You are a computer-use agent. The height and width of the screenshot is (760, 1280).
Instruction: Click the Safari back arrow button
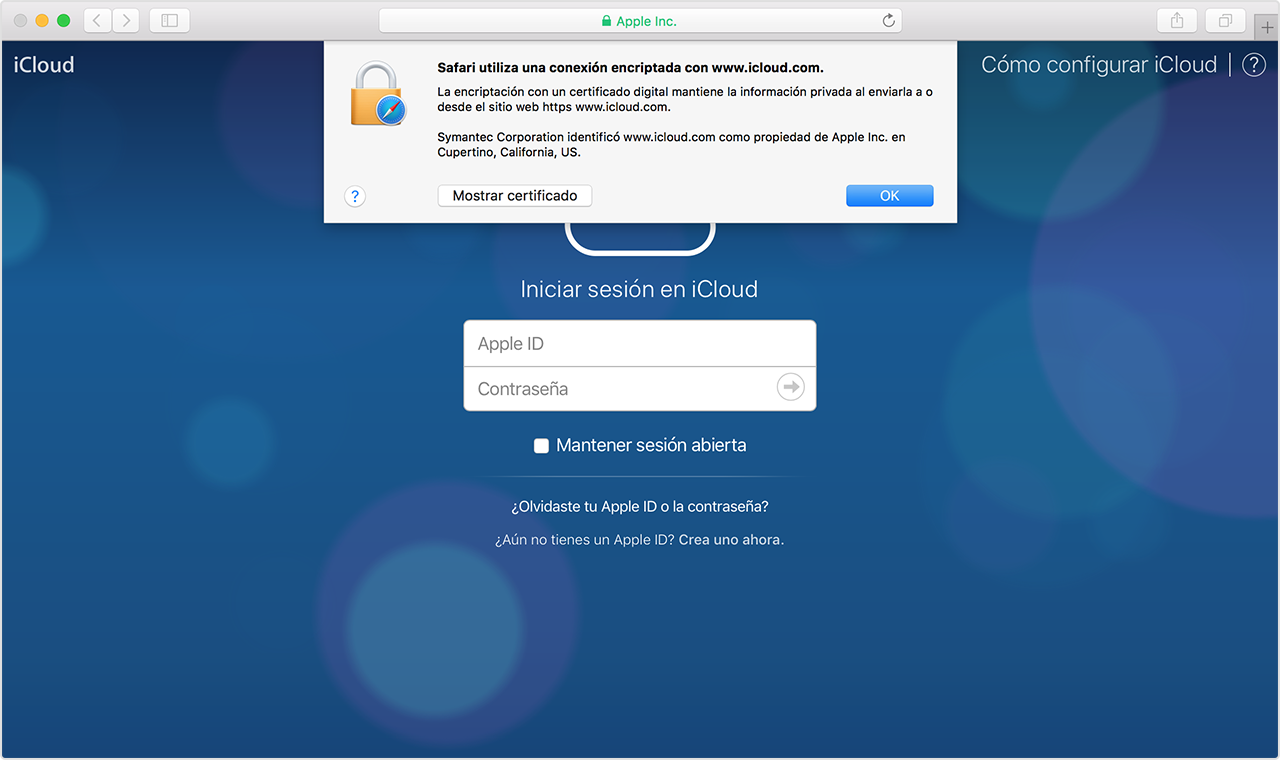[x=97, y=20]
